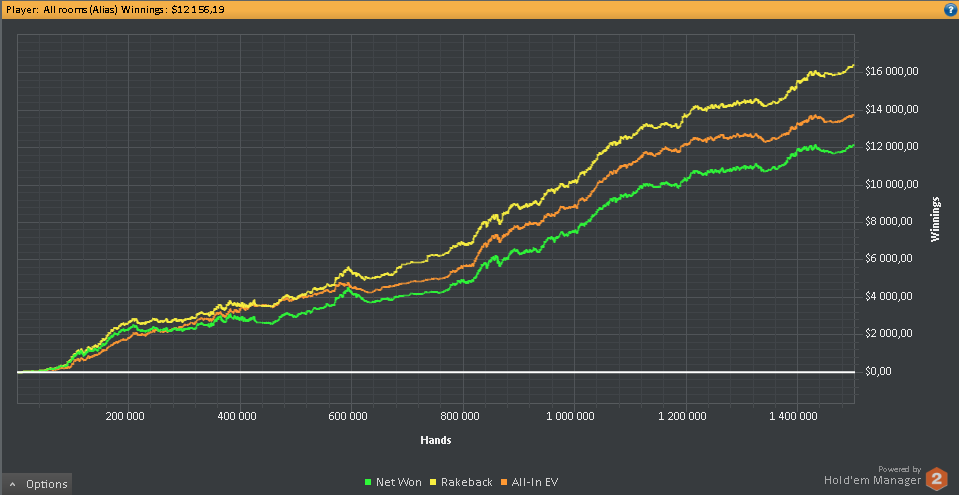
Task: Open the Options button at the bottom left
Action: [x=37, y=484]
